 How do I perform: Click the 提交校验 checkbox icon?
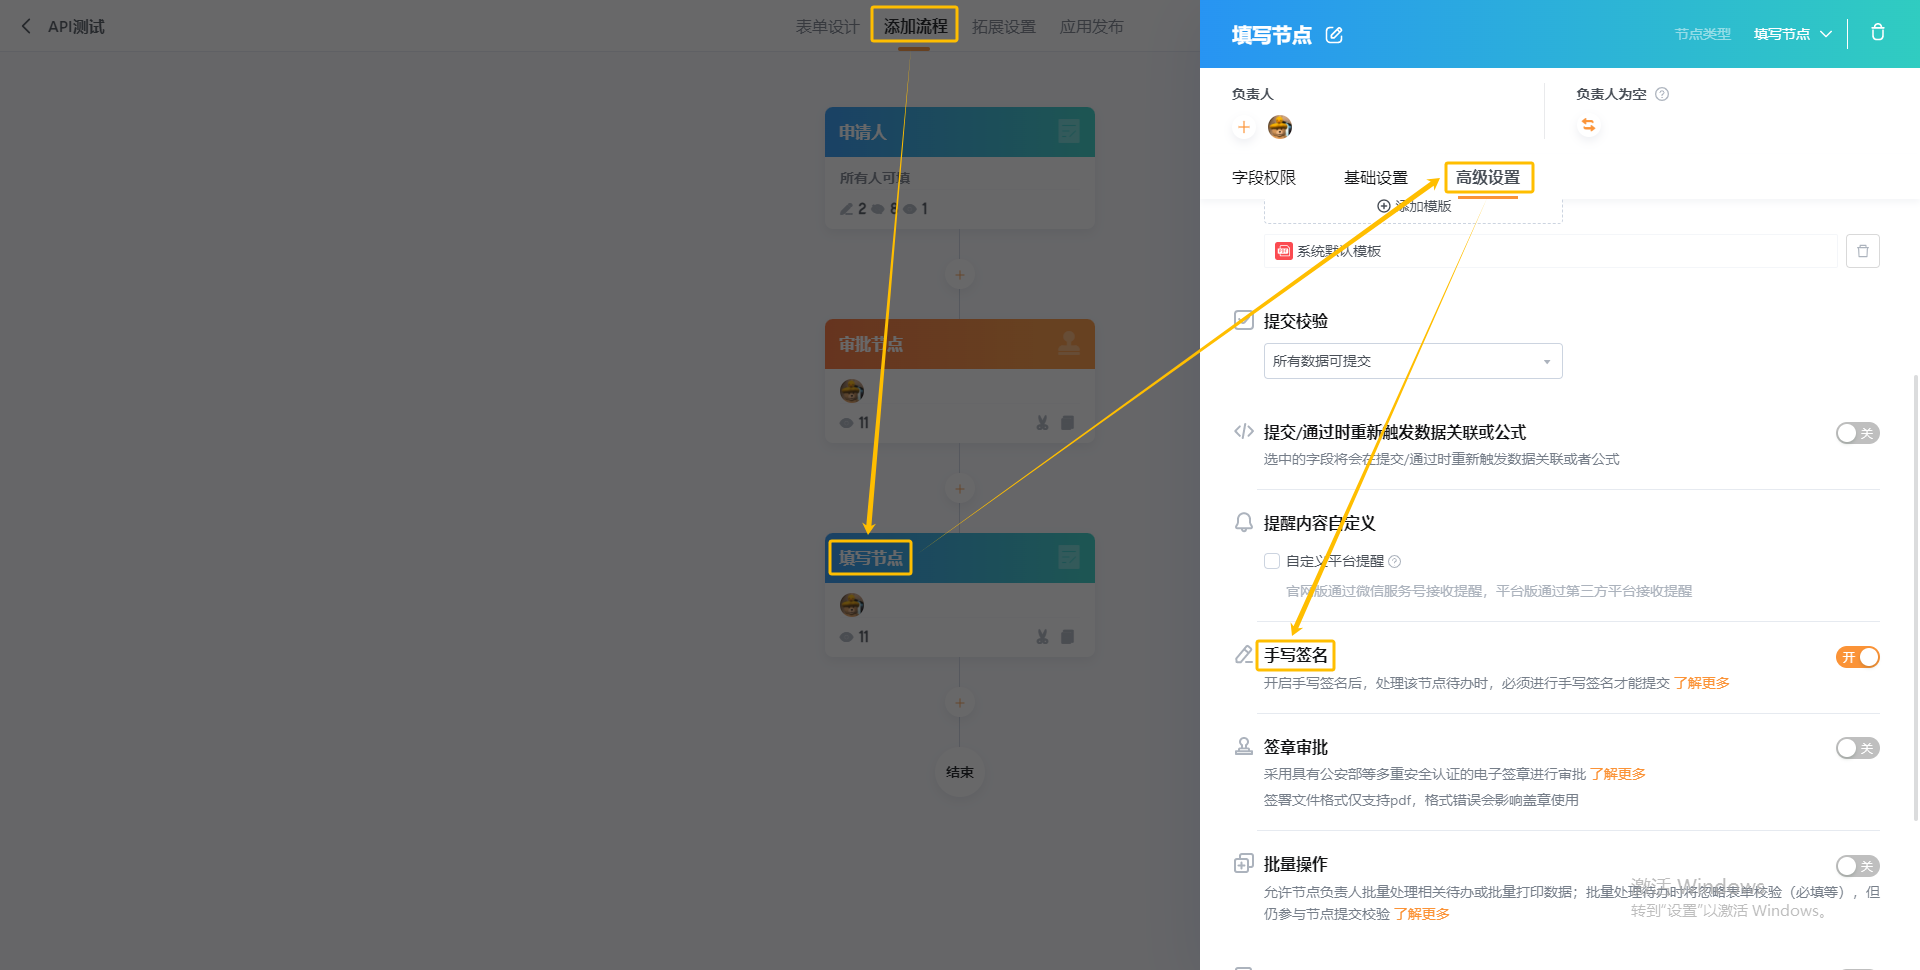point(1244,320)
